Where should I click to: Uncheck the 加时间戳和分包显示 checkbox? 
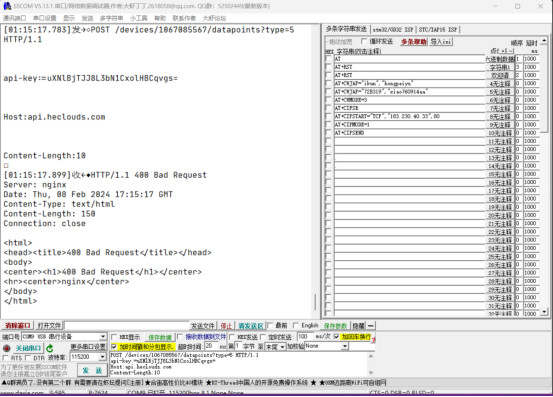tap(114, 347)
